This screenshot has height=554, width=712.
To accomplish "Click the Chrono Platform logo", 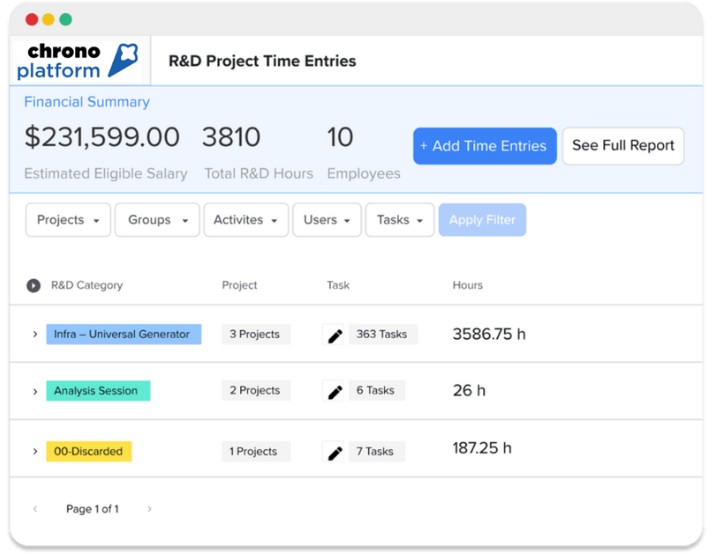I will (x=78, y=61).
